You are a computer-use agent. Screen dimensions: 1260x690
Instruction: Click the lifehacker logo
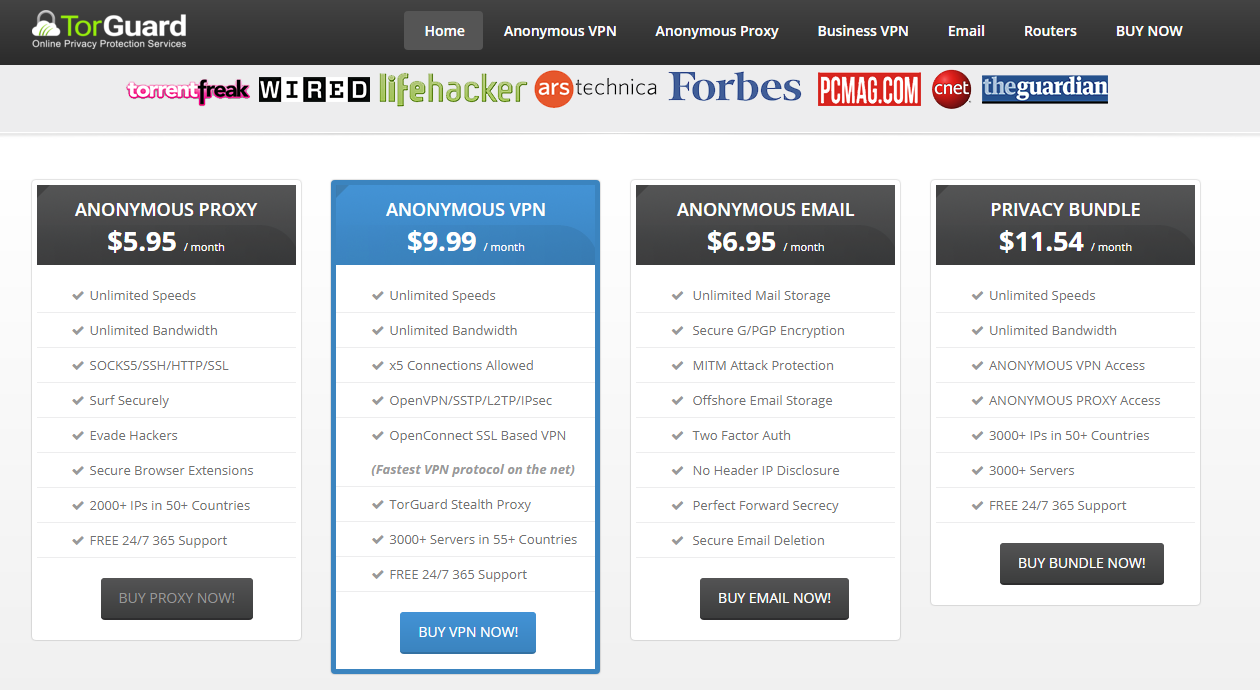(x=453, y=89)
